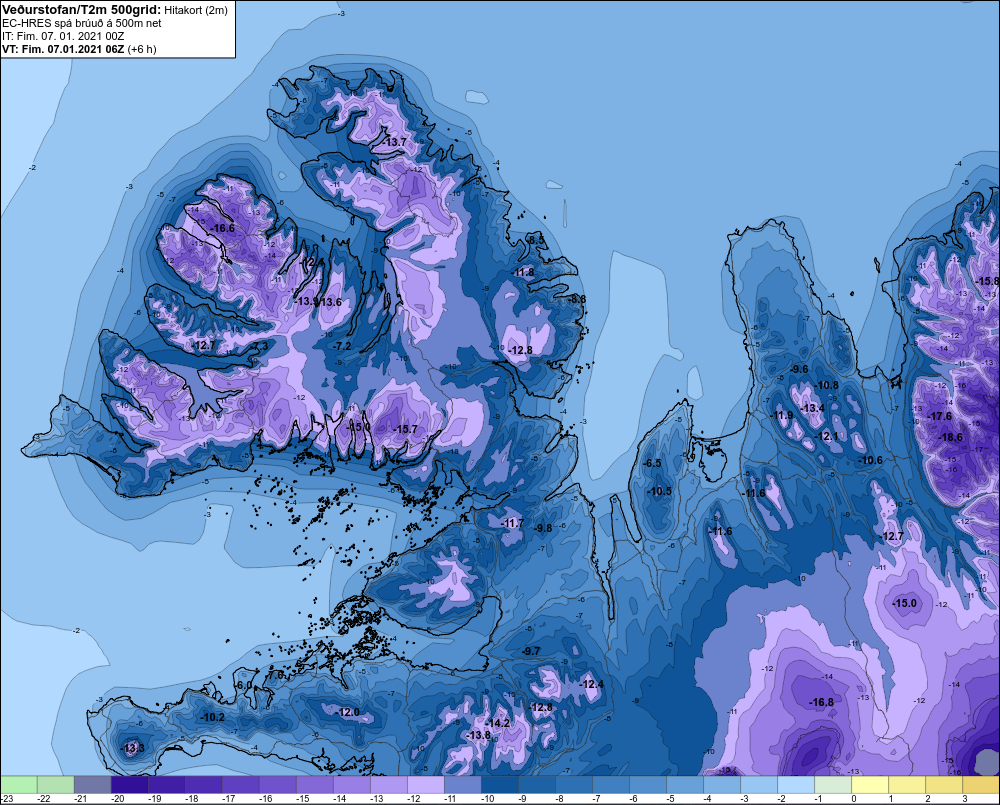Click the -10.6 temperature label
Image resolution: width=1000 pixels, height=805 pixels.
click(x=871, y=461)
